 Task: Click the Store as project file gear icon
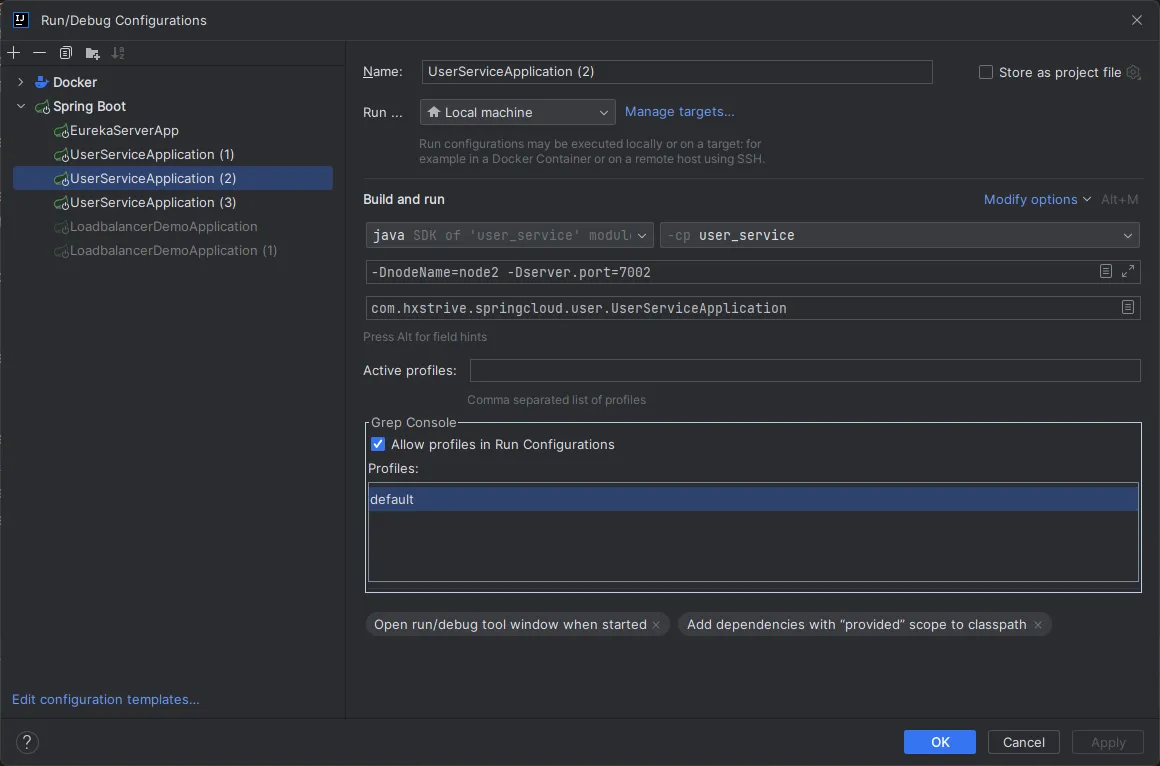[1133, 72]
